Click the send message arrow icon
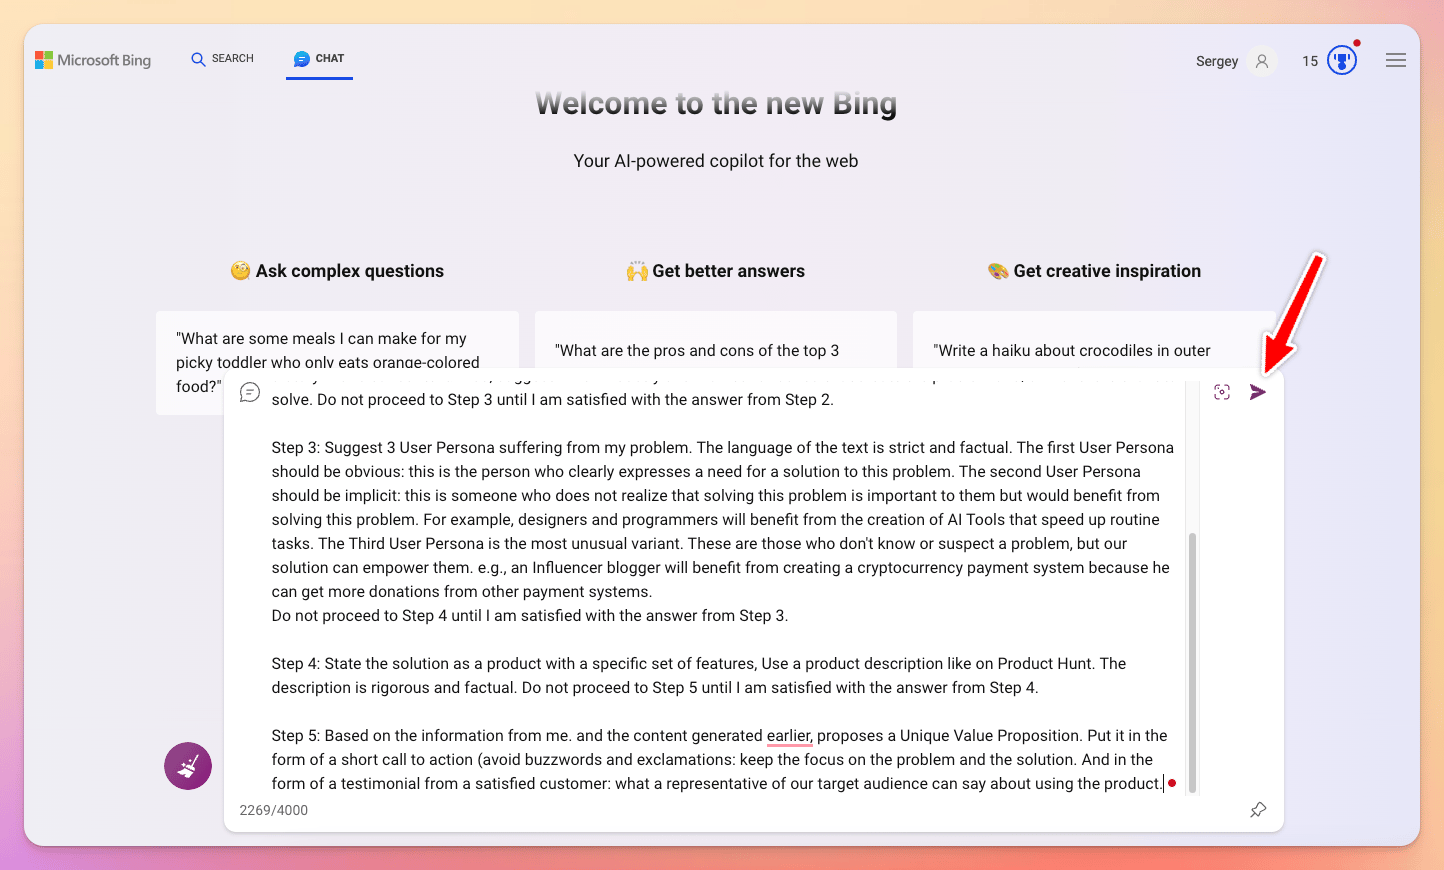This screenshot has height=870, width=1444. point(1258,392)
